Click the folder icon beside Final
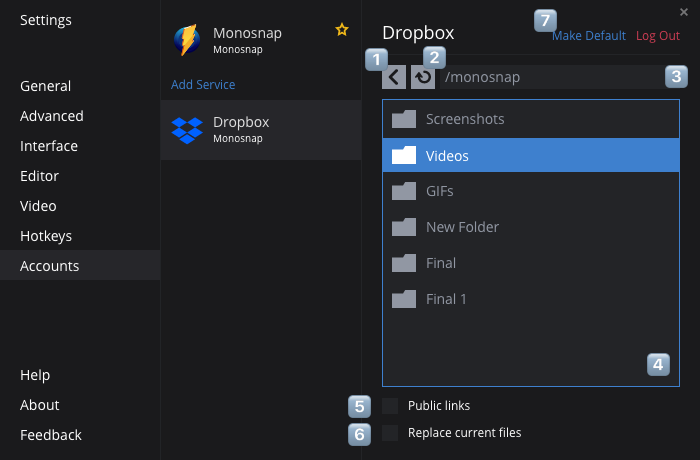The height and width of the screenshot is (460, 700). click(404, 263)
